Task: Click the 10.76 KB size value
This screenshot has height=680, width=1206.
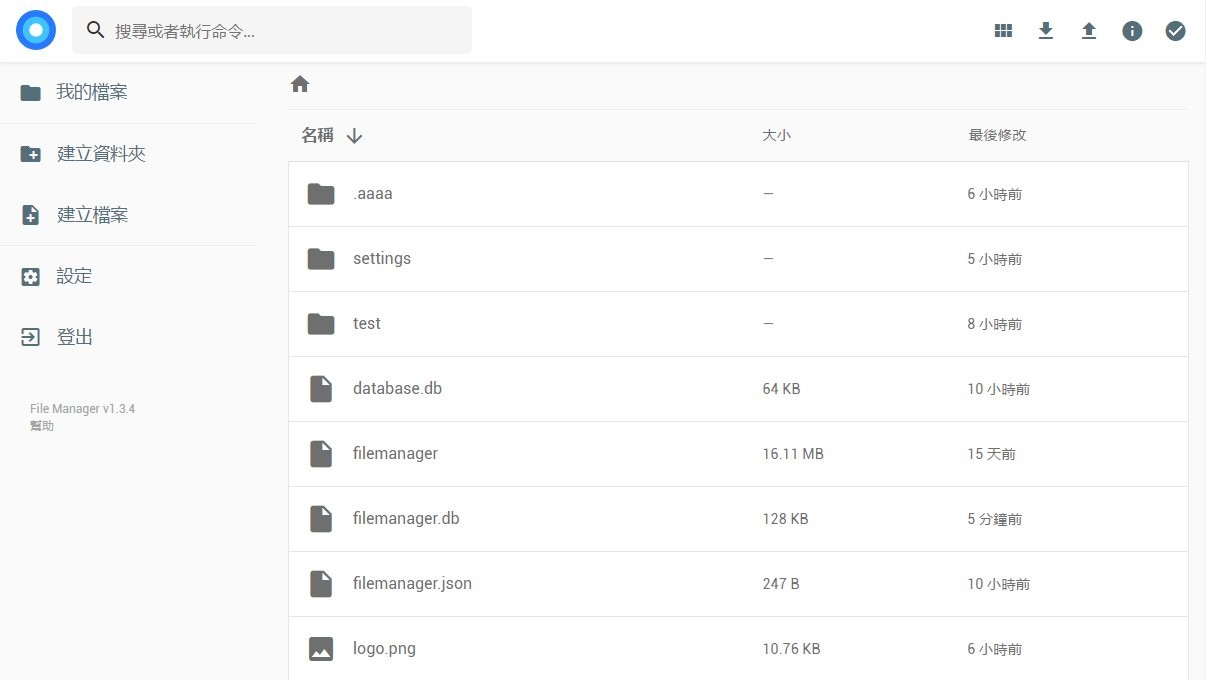Action: [x=791, y=649]
